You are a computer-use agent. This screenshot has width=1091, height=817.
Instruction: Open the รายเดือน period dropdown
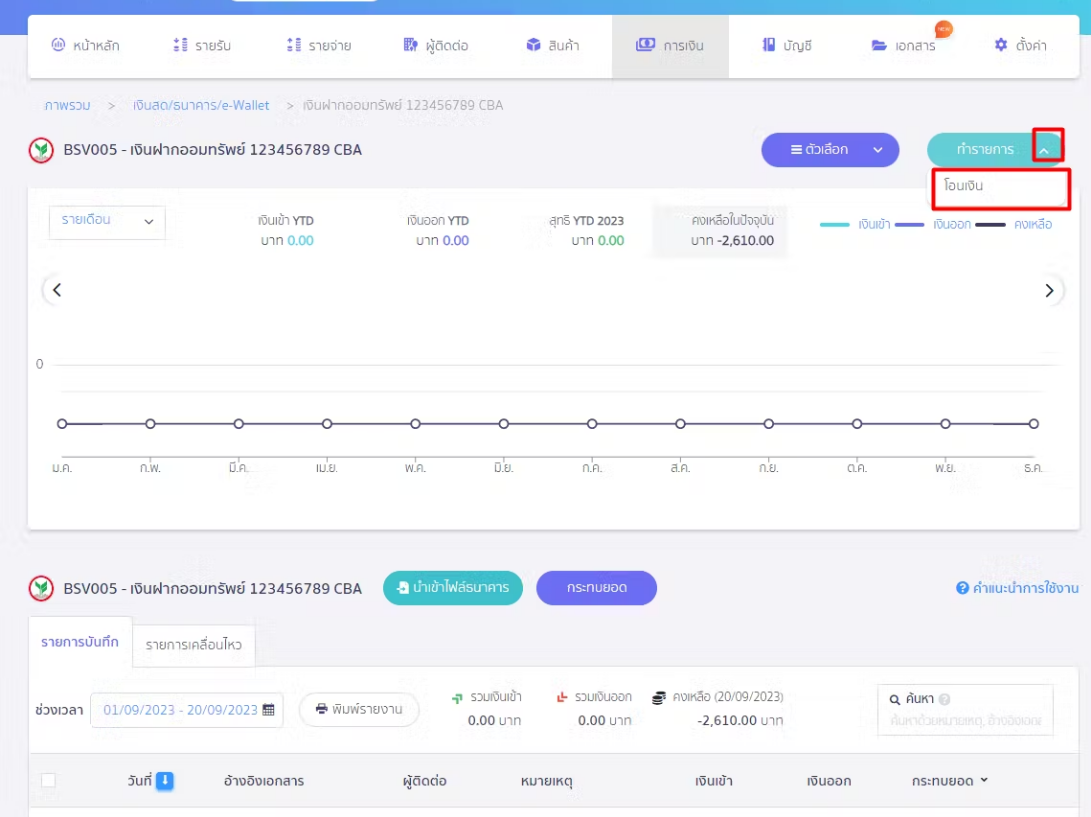tap(107, 221)
